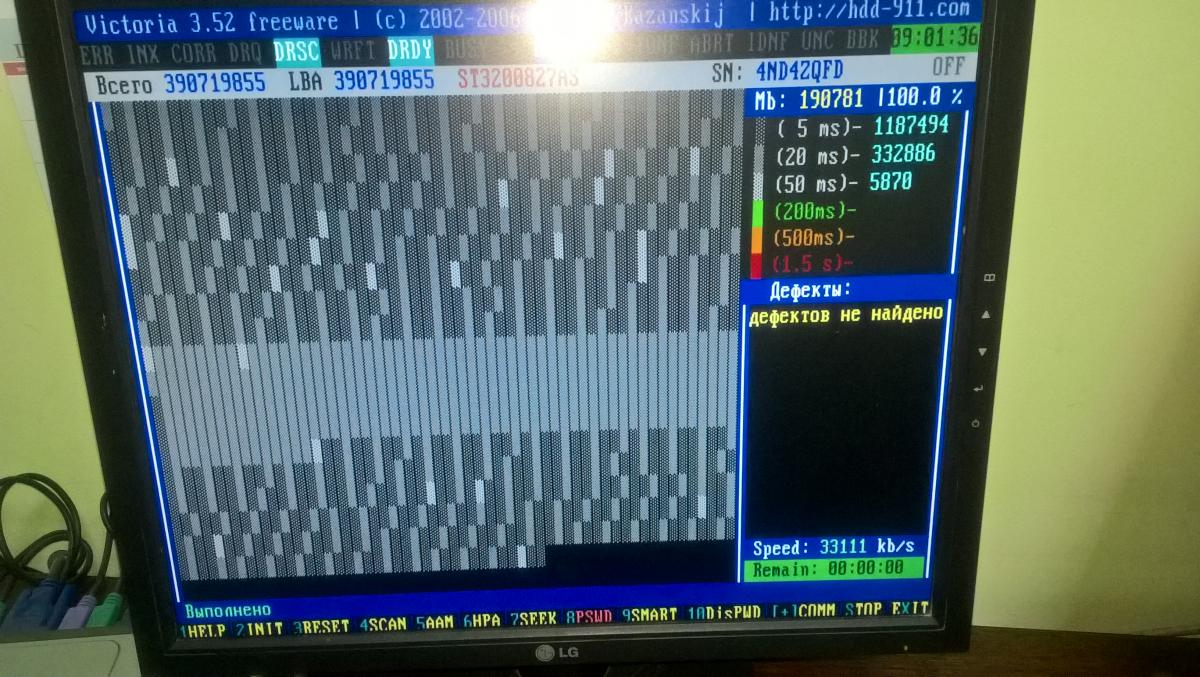Open acoustic settings with 5AAM
The height and width of the screenshot is (677, 1200).
click(x=435, y=624)
